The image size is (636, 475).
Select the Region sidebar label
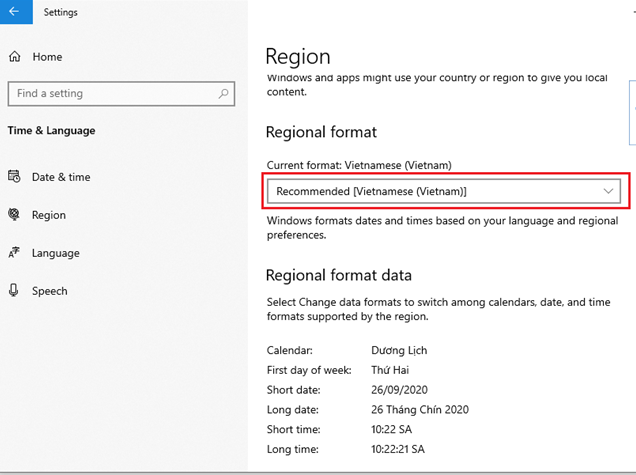(49, 215)
